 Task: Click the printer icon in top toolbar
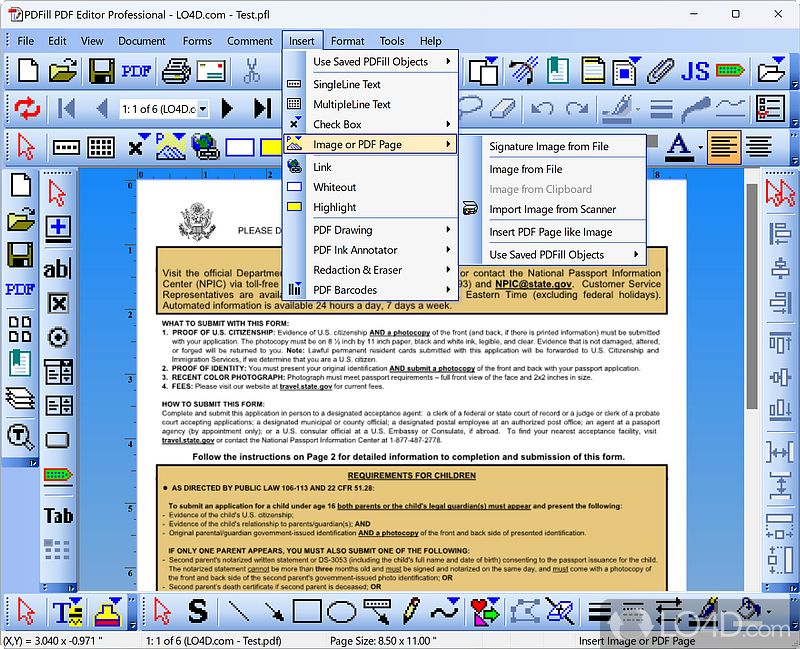(x=176, y=71)
